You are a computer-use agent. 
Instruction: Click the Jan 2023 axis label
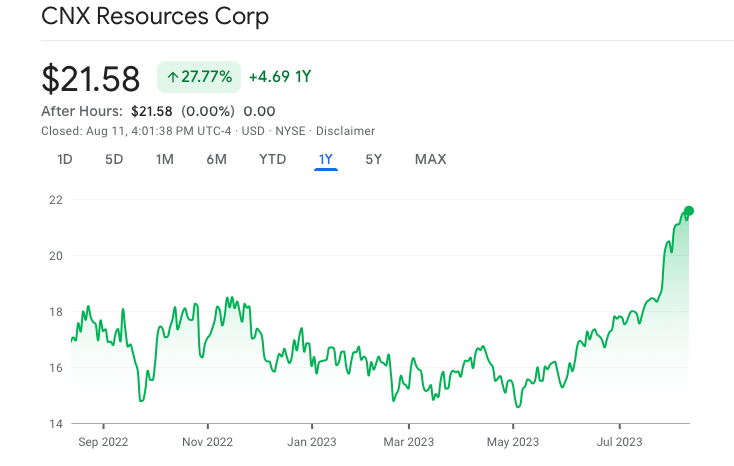(x=312, y=442)
